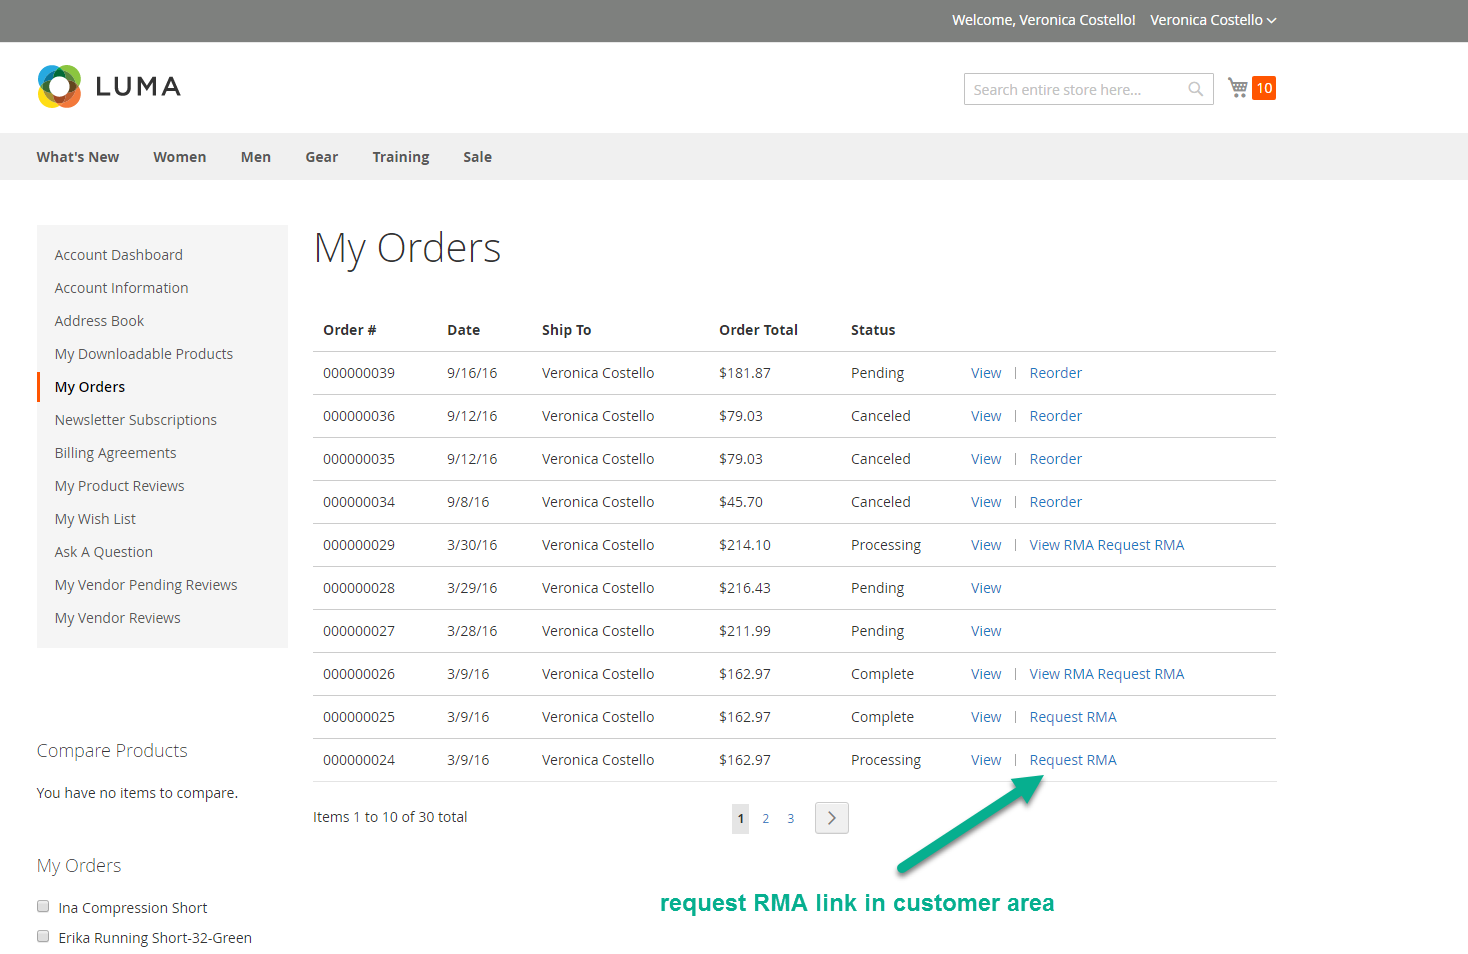Open My Wish List
The width and height of the screenshot is (1468, 954).
point(95,519)
